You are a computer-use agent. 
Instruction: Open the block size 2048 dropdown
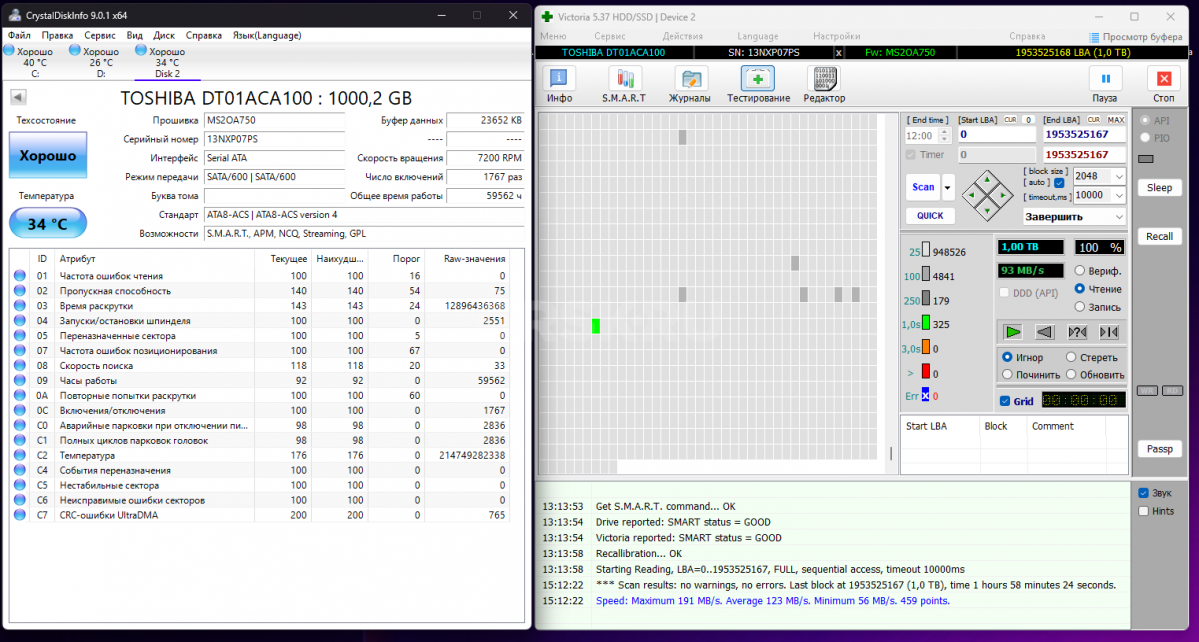coord(1119,176)
